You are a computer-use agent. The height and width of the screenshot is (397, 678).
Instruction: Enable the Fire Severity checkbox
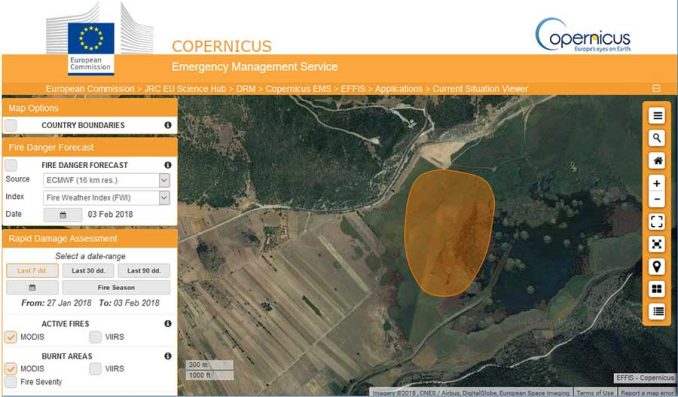(10, 382)
